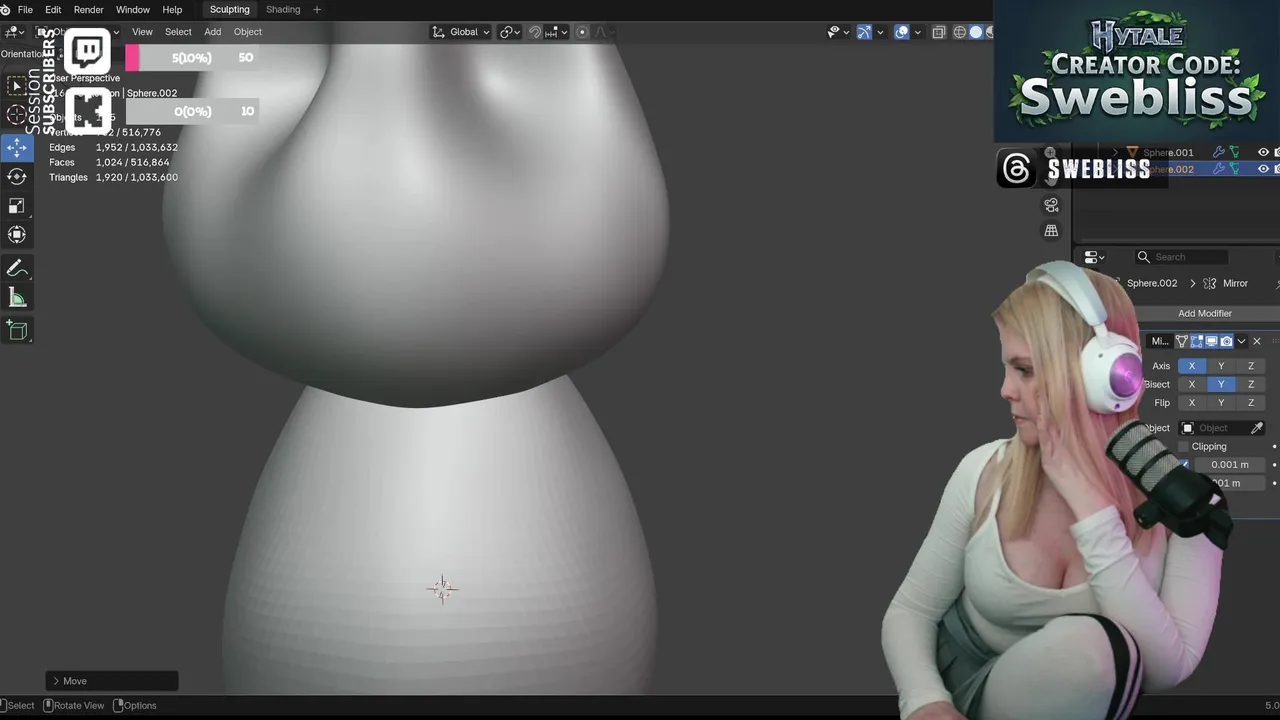This screenshot has height=720, width=1280.
Task: Activate the Transform tool
Action: pyautogui.click(x=17, y=235)
